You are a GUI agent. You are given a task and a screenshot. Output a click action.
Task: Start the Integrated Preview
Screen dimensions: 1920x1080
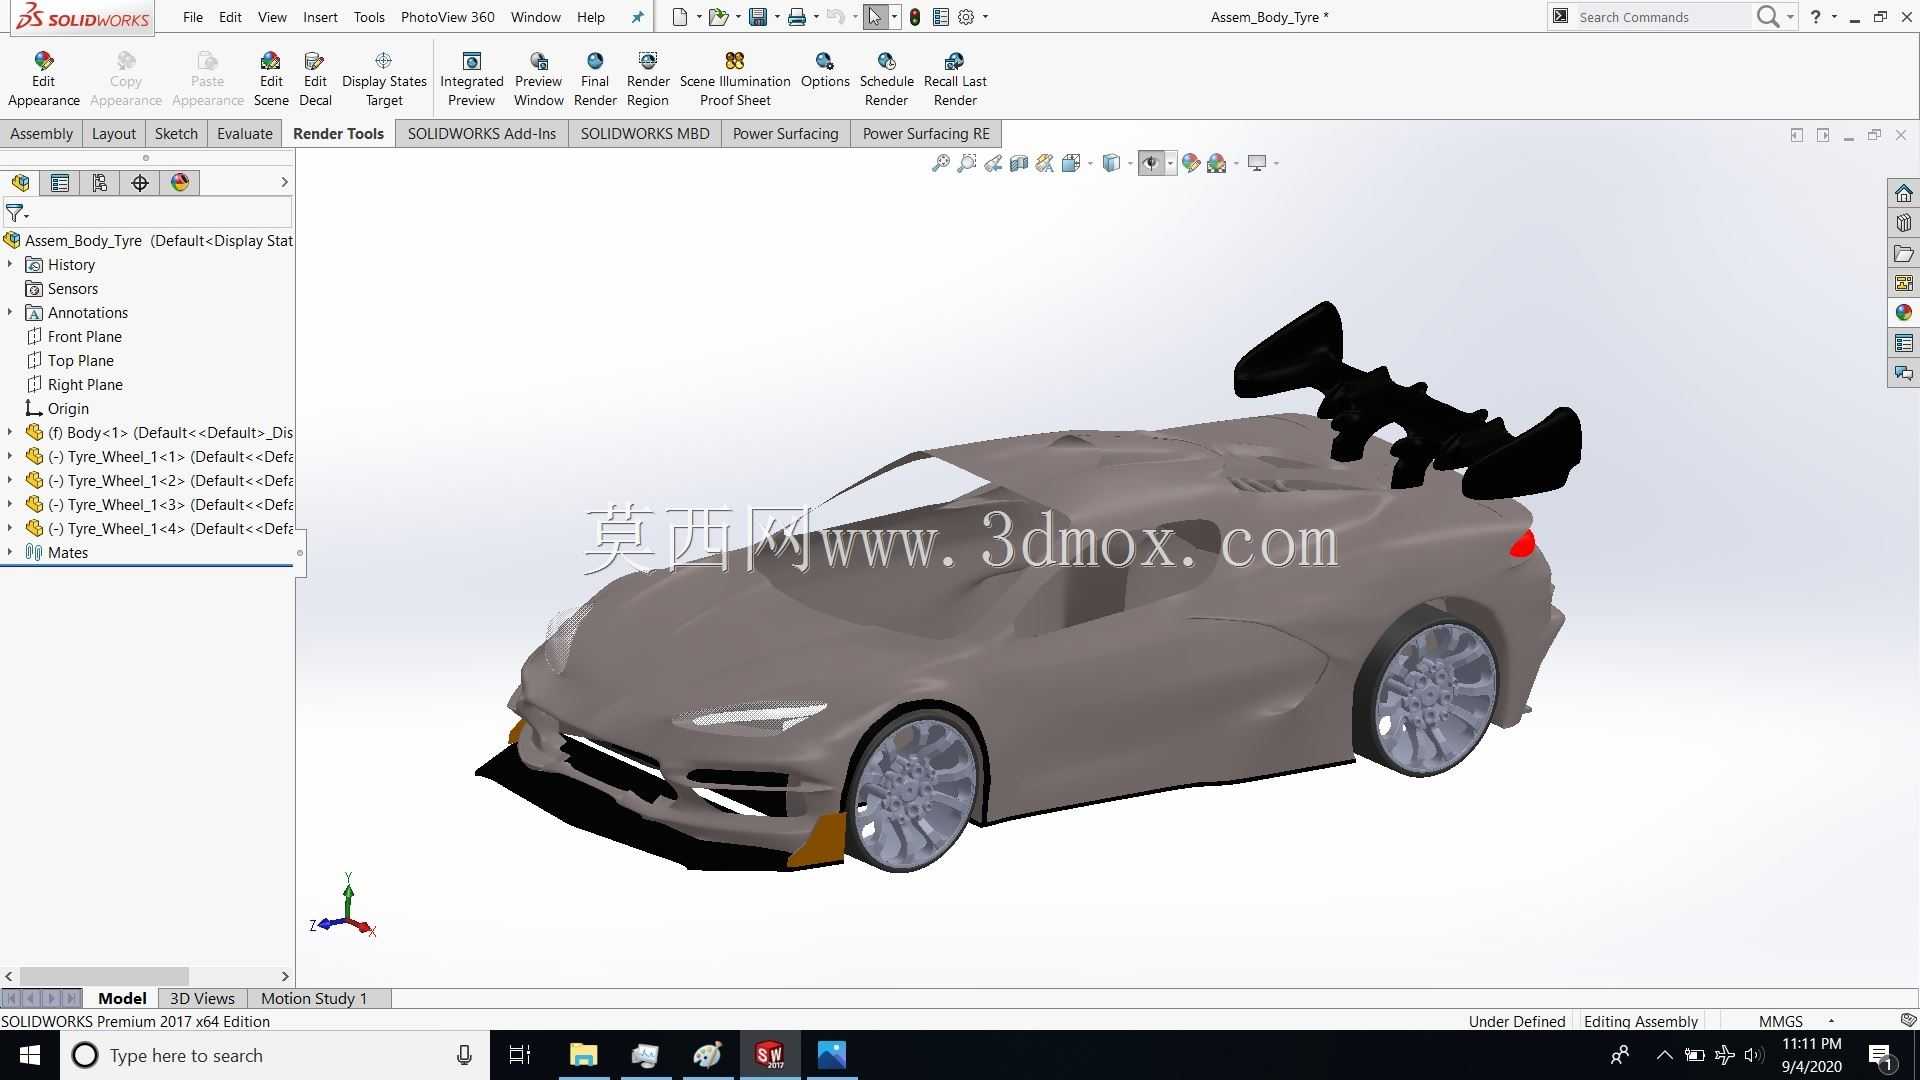click(472, 79)
